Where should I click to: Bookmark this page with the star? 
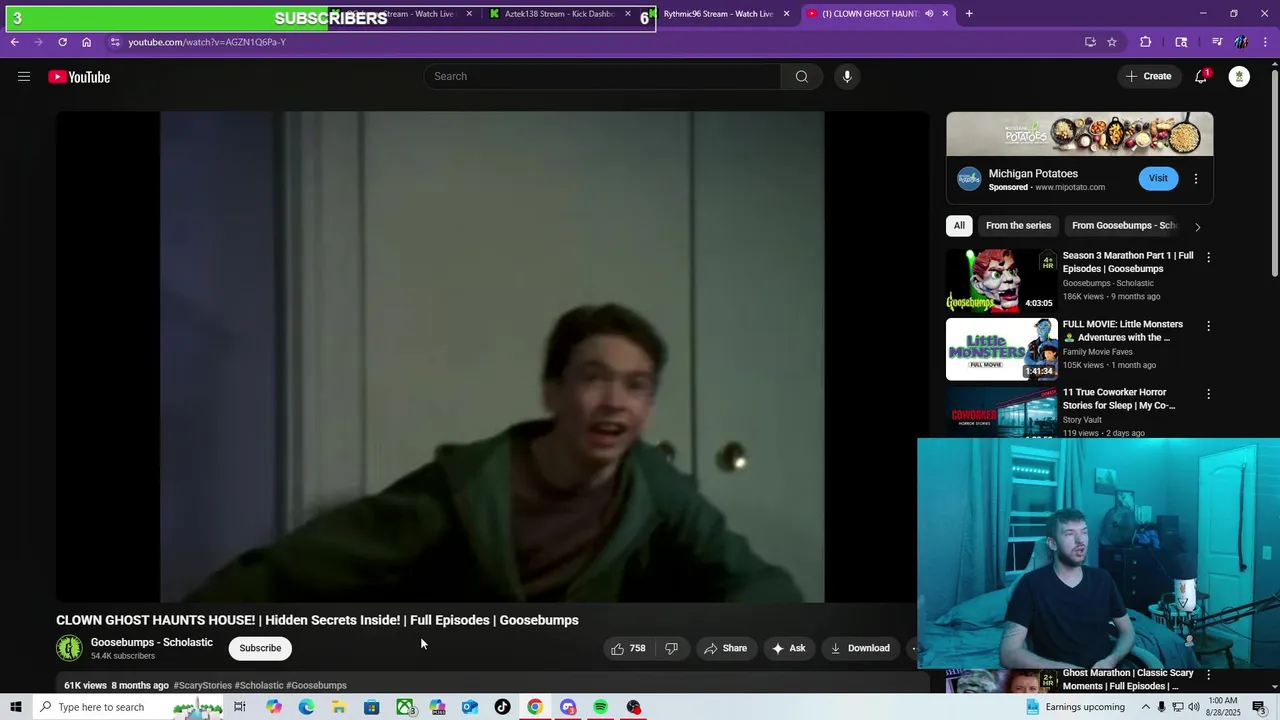(x=1112, y=42)
